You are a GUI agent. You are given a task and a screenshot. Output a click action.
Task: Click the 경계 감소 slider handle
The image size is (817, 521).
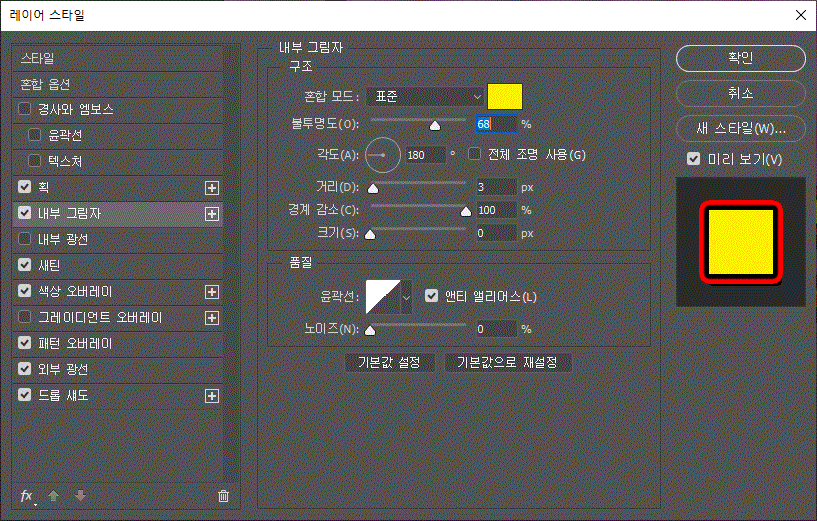click(466, 212)
